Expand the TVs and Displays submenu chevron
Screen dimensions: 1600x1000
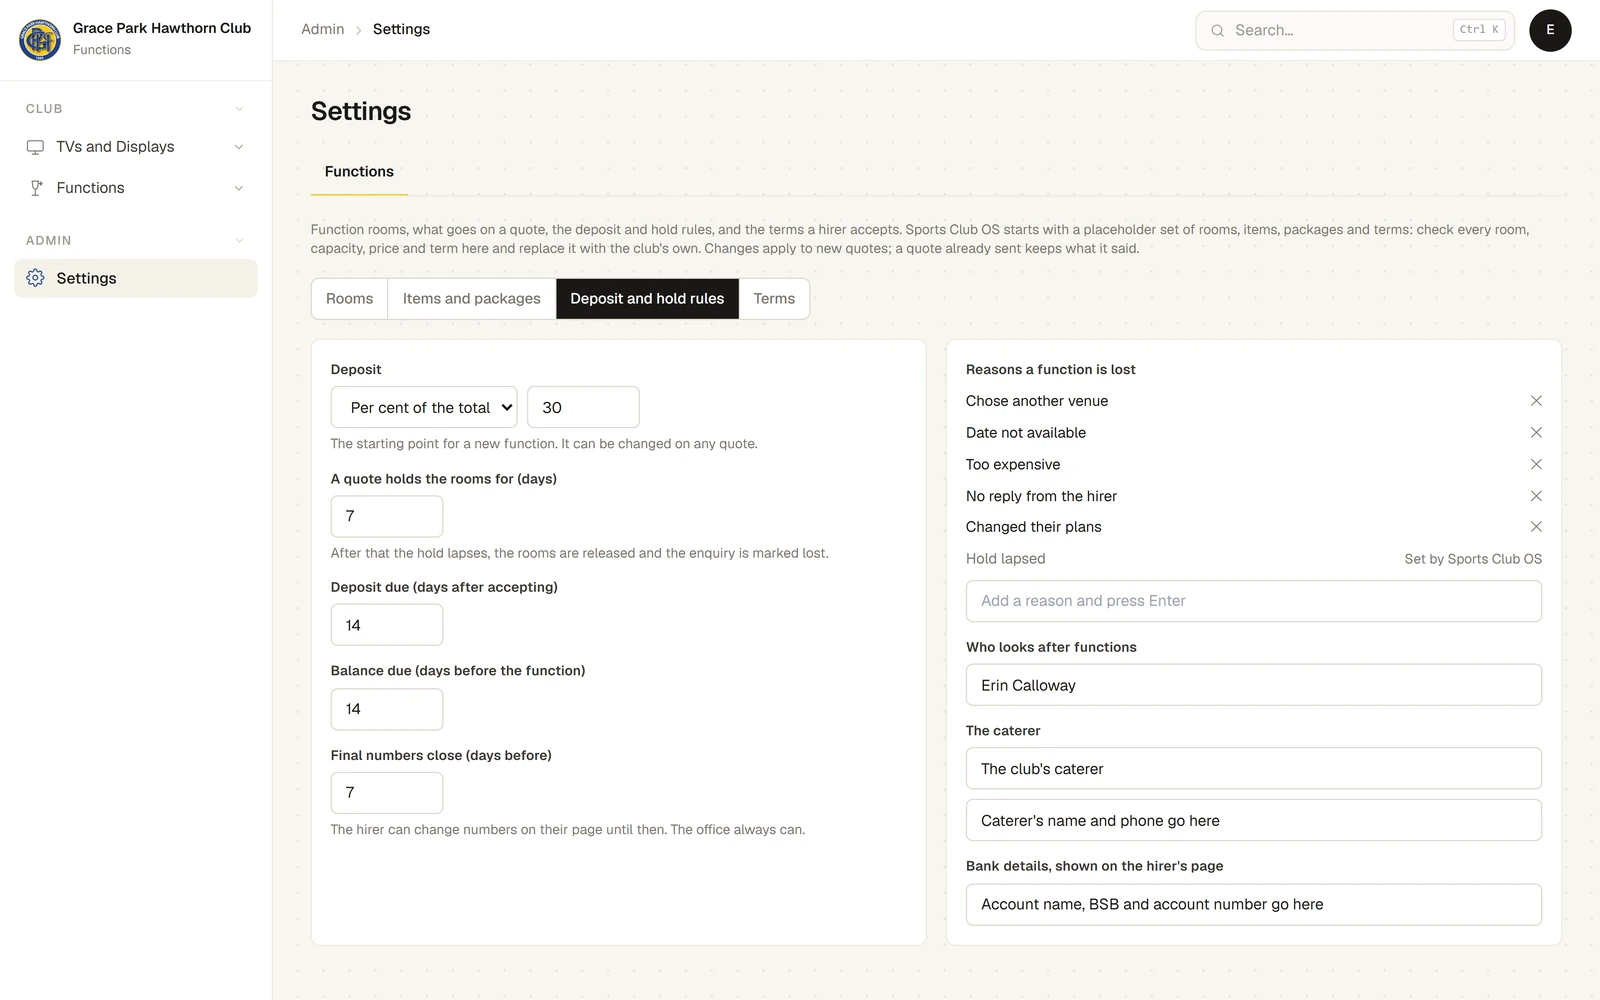pyautogui.click(x=239, y=147)
